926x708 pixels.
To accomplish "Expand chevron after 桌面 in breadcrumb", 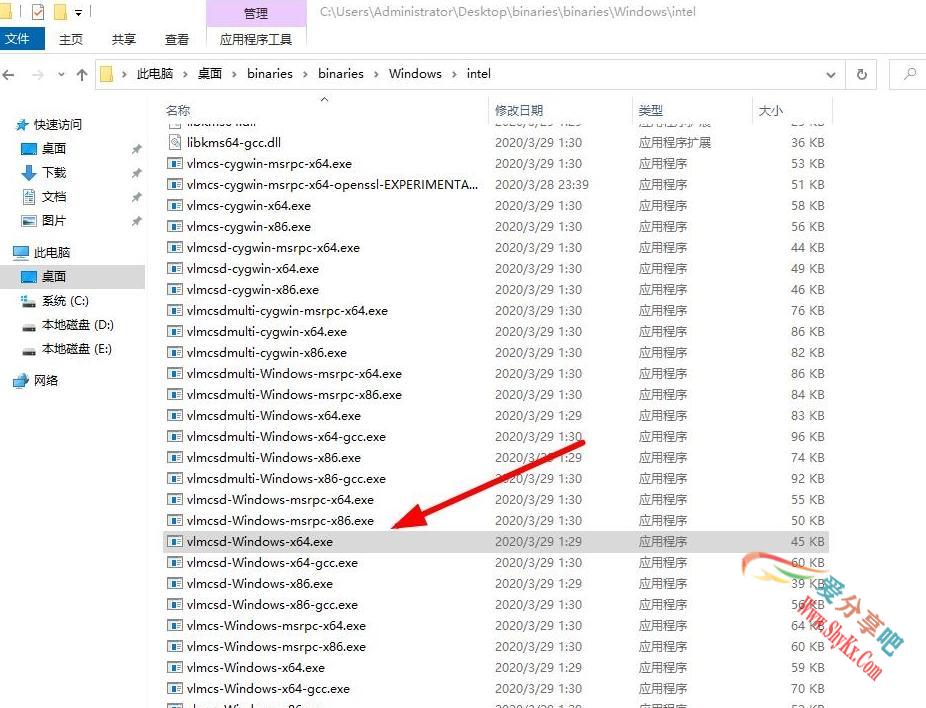I will pos(234,74).
